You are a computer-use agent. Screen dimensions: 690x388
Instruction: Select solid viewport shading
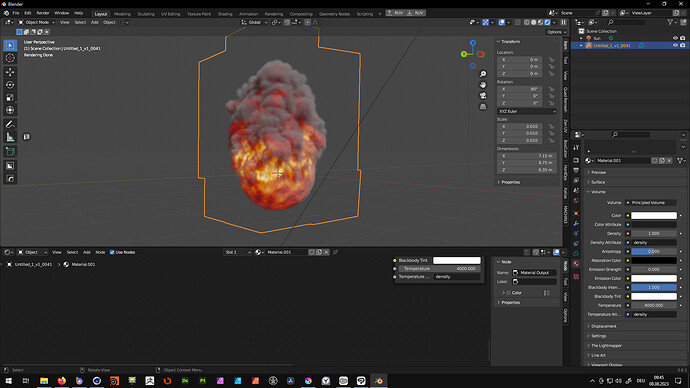[x=534, y=22]
